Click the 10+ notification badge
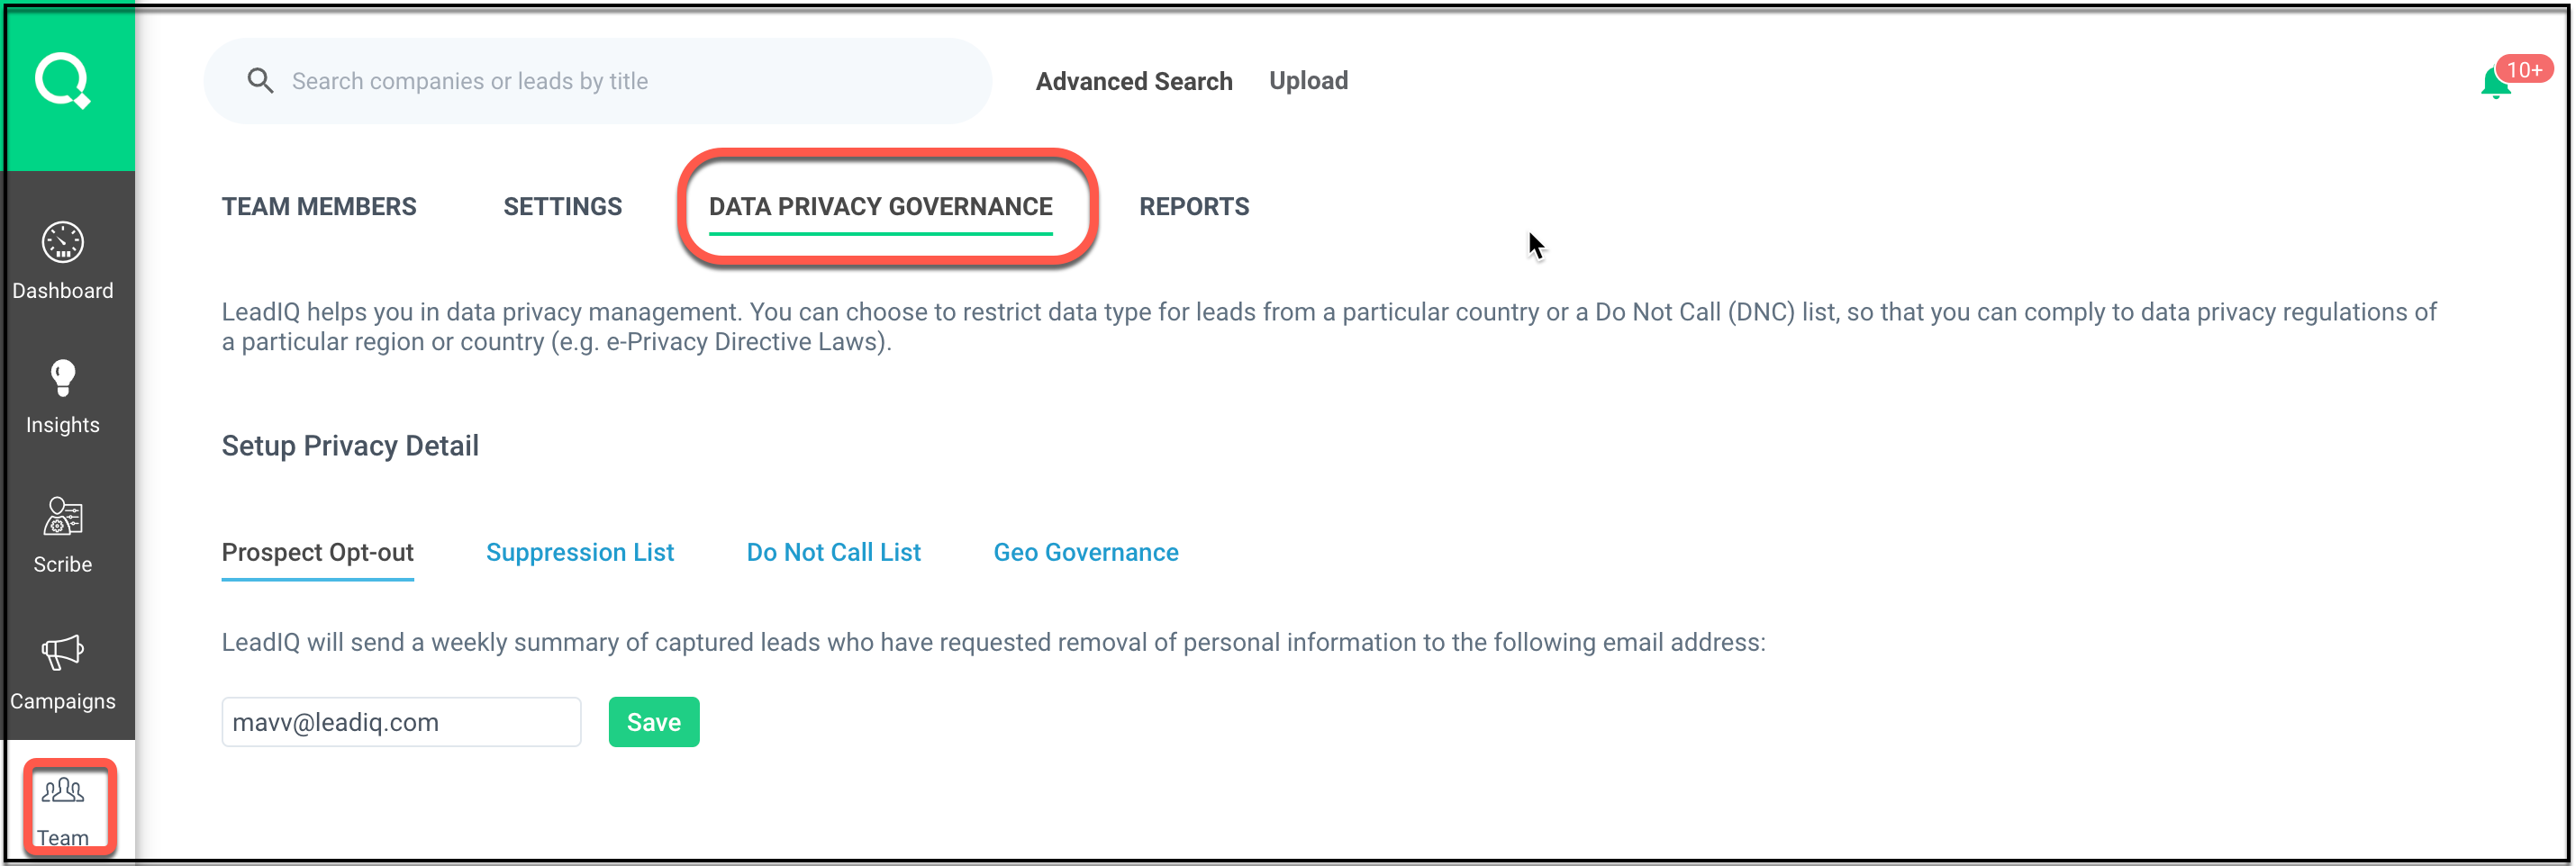The image size is (2576, 866). tap(2524, 70)
